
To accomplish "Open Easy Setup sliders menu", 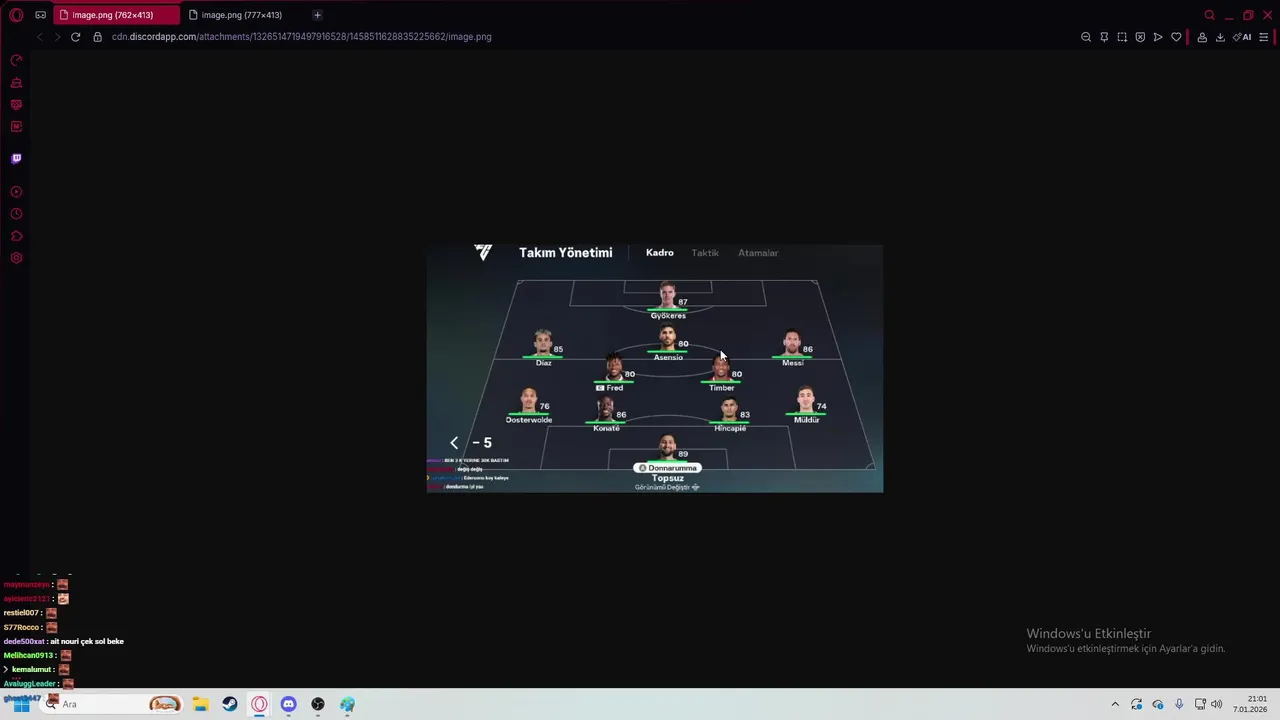I will click(1264, 37).
